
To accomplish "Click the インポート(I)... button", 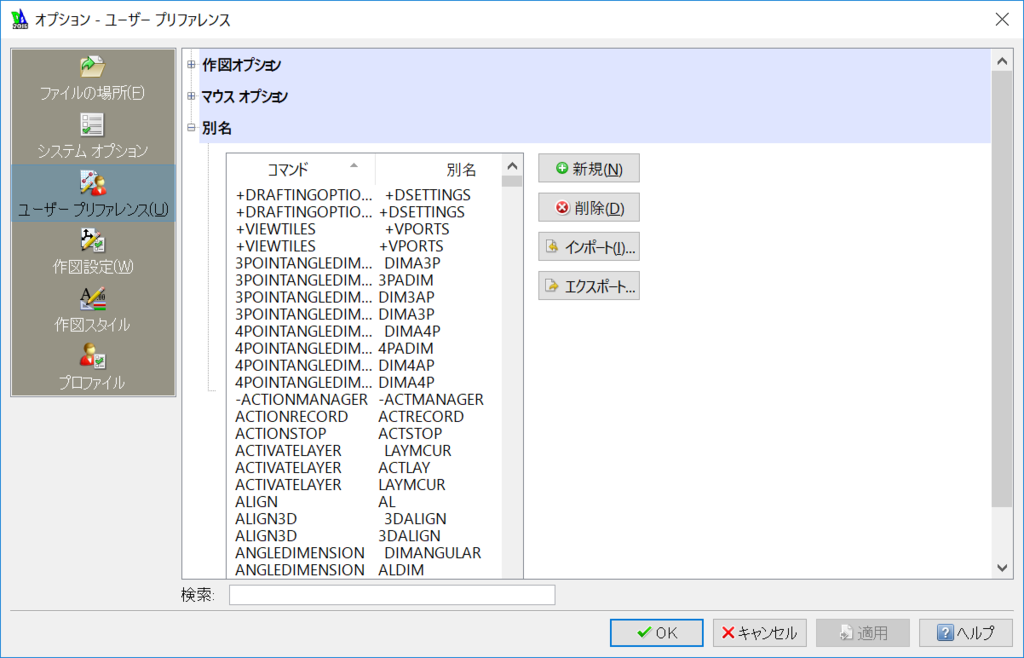I will tap(588, 247).
